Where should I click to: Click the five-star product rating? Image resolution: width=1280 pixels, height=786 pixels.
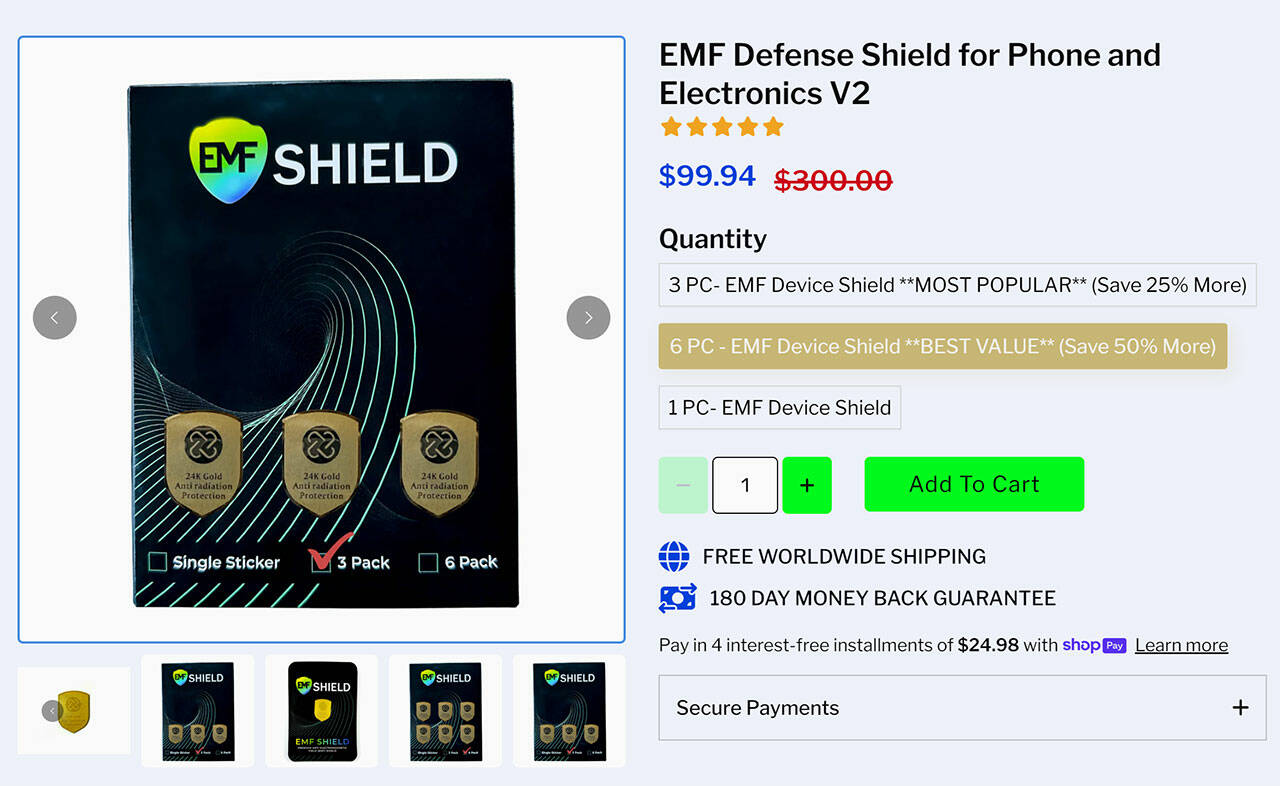(722, 127)
